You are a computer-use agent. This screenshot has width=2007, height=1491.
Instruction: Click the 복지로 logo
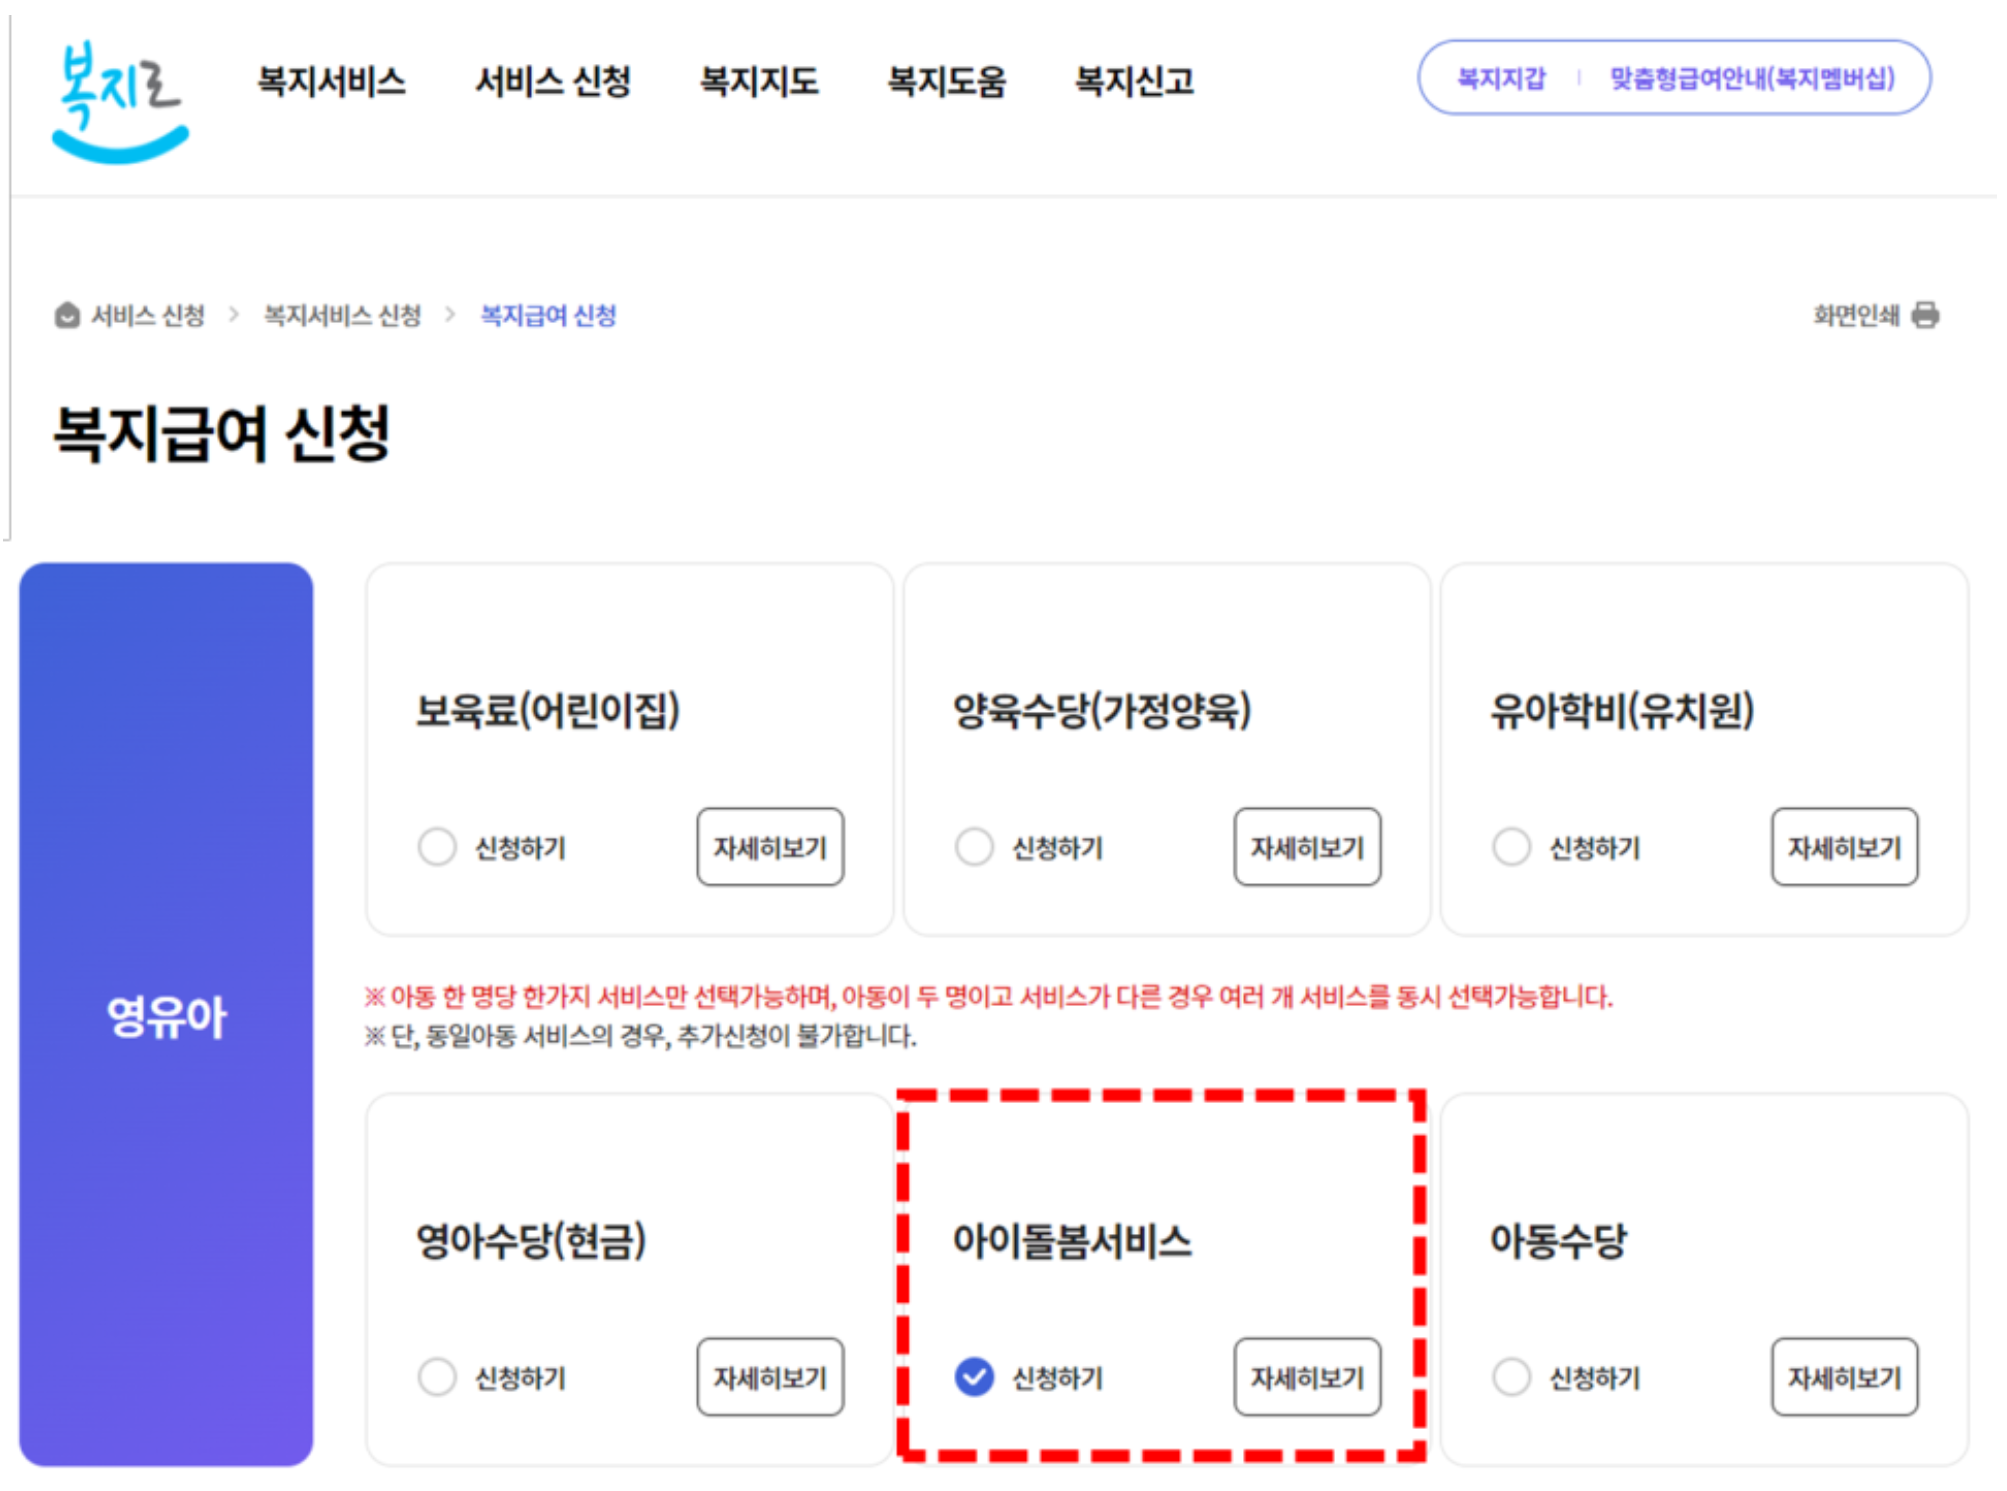[120, 100]
